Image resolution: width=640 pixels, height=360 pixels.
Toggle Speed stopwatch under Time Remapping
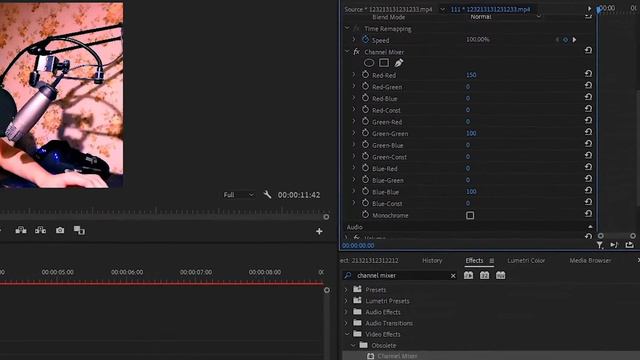365,40
